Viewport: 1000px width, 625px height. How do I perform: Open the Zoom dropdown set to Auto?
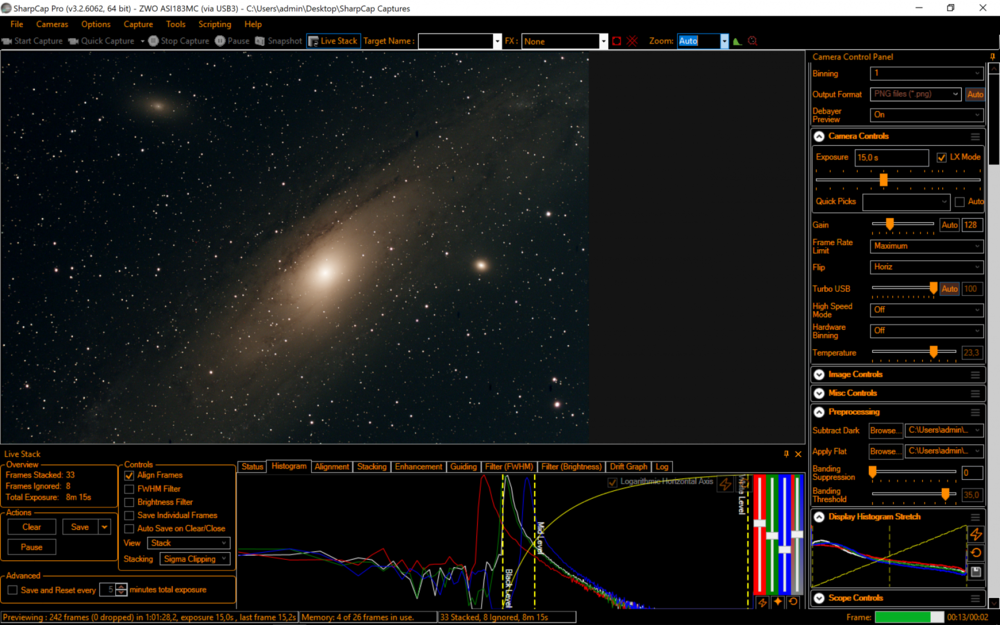(x=724, y=41)
